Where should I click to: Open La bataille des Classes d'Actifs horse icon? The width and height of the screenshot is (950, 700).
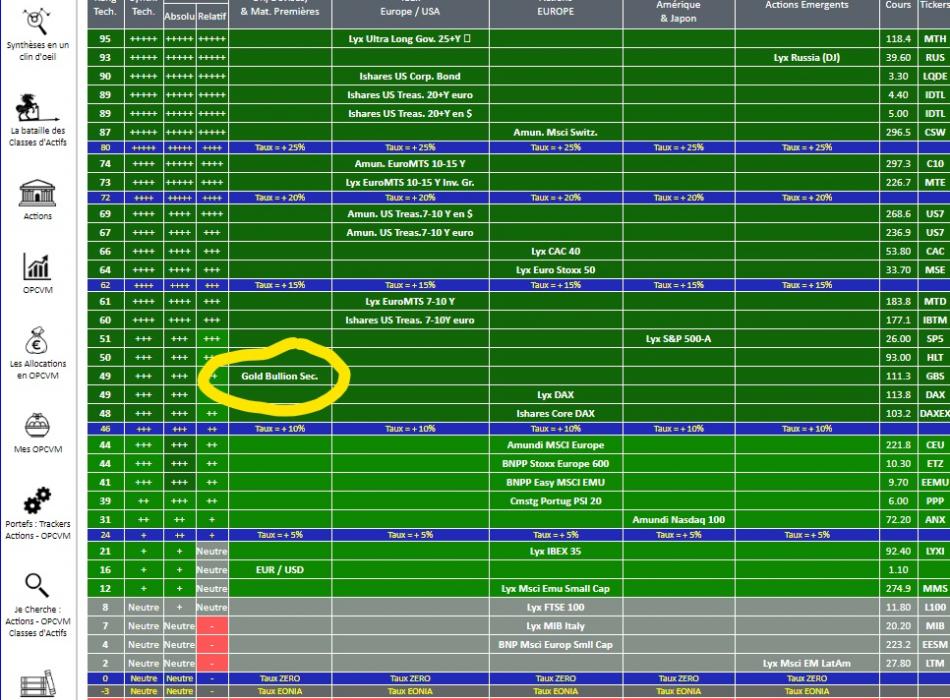click(x=37, y=108)
